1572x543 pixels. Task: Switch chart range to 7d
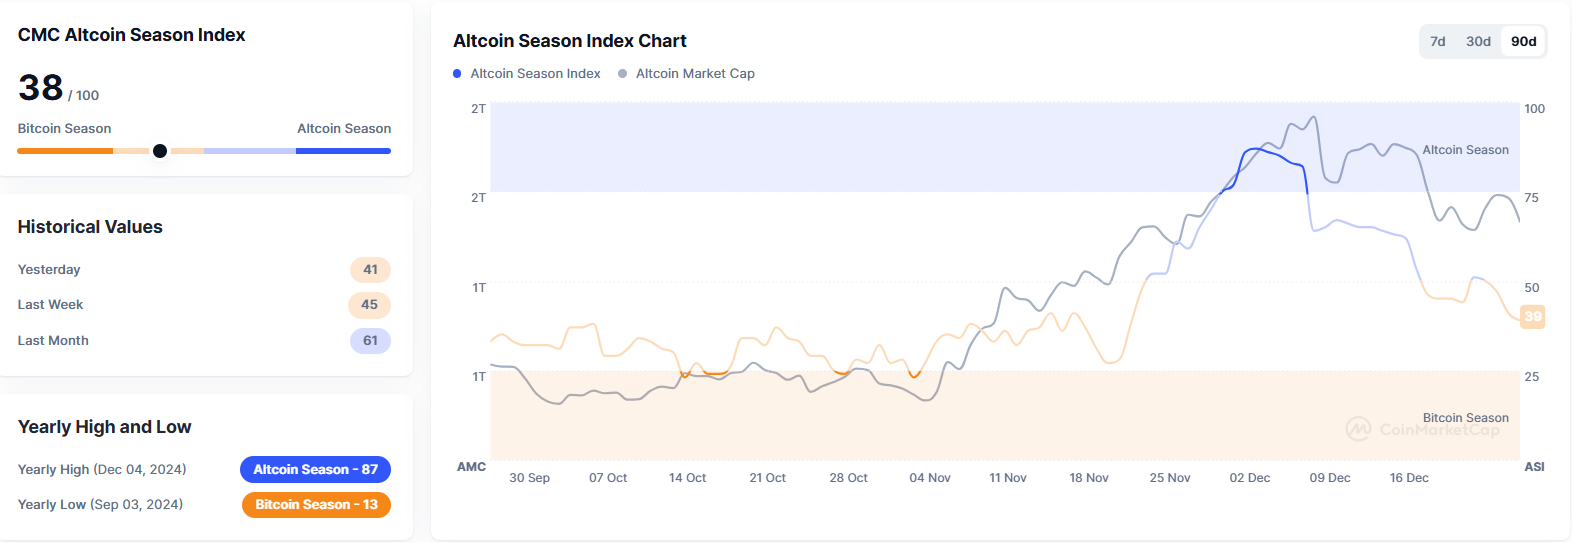(1437, 41)
